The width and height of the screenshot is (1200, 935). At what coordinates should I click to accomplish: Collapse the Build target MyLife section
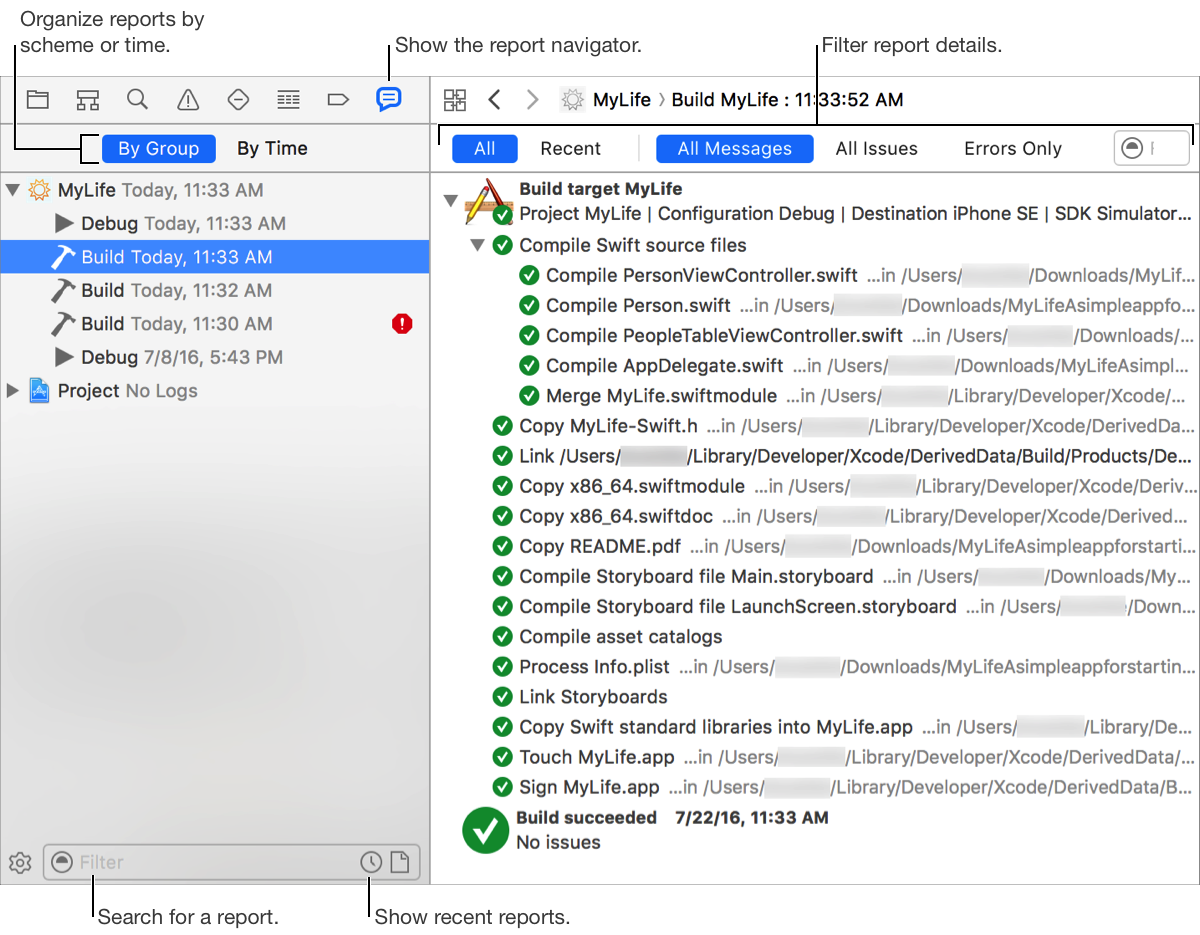(x=451, y=201)
